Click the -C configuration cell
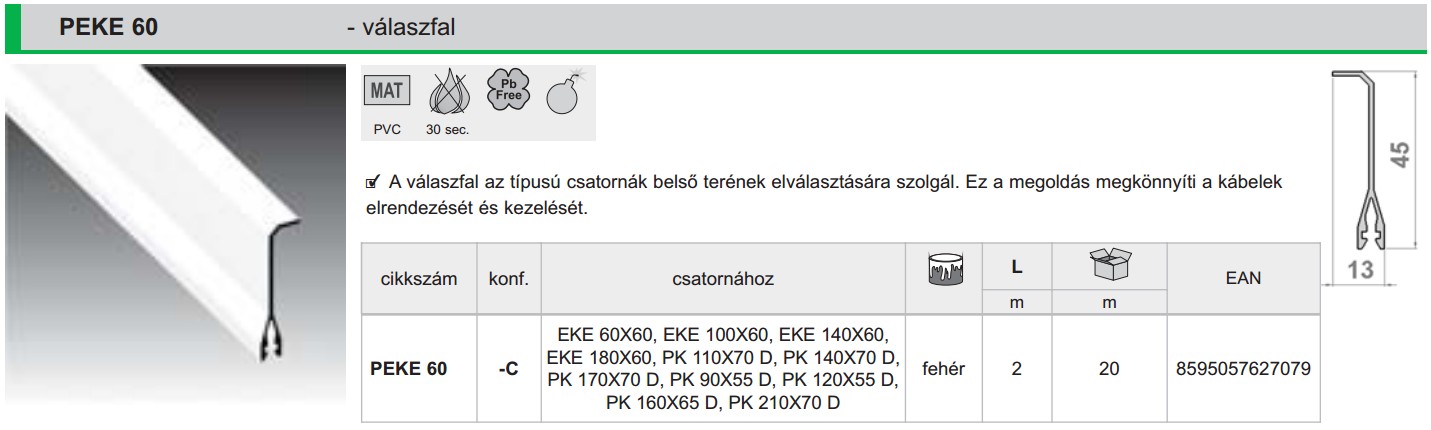This screenshot has height=430, width=1431. point(508,368)
